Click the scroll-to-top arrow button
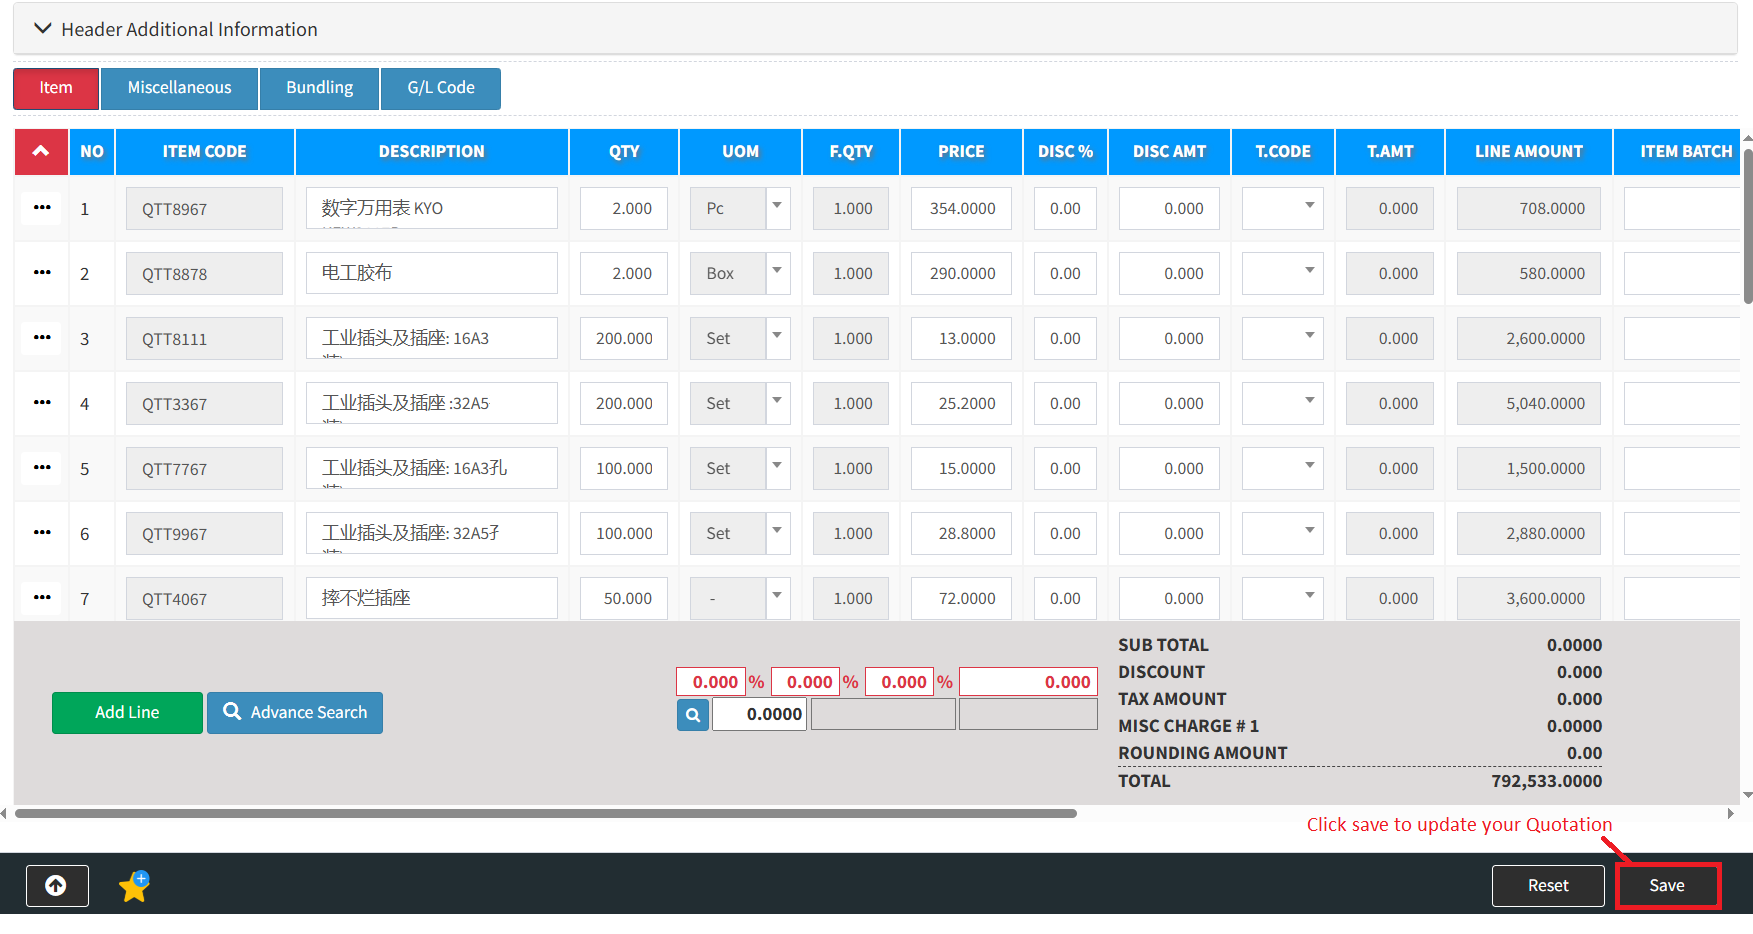 point(57,885)
